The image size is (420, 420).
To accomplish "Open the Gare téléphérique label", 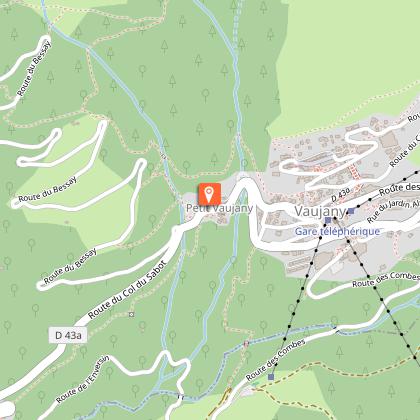I will pyautogui.click(x=337, y=231).
